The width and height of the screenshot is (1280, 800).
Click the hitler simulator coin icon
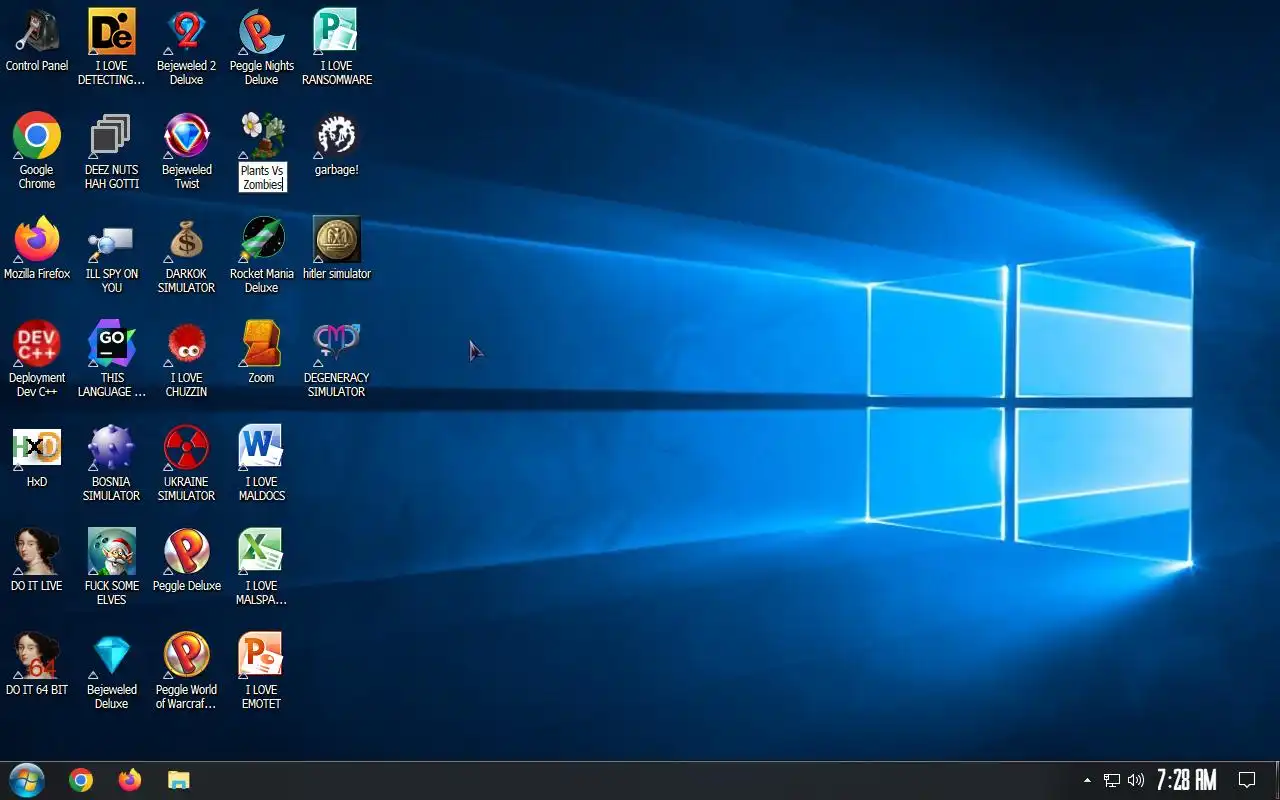337,240
